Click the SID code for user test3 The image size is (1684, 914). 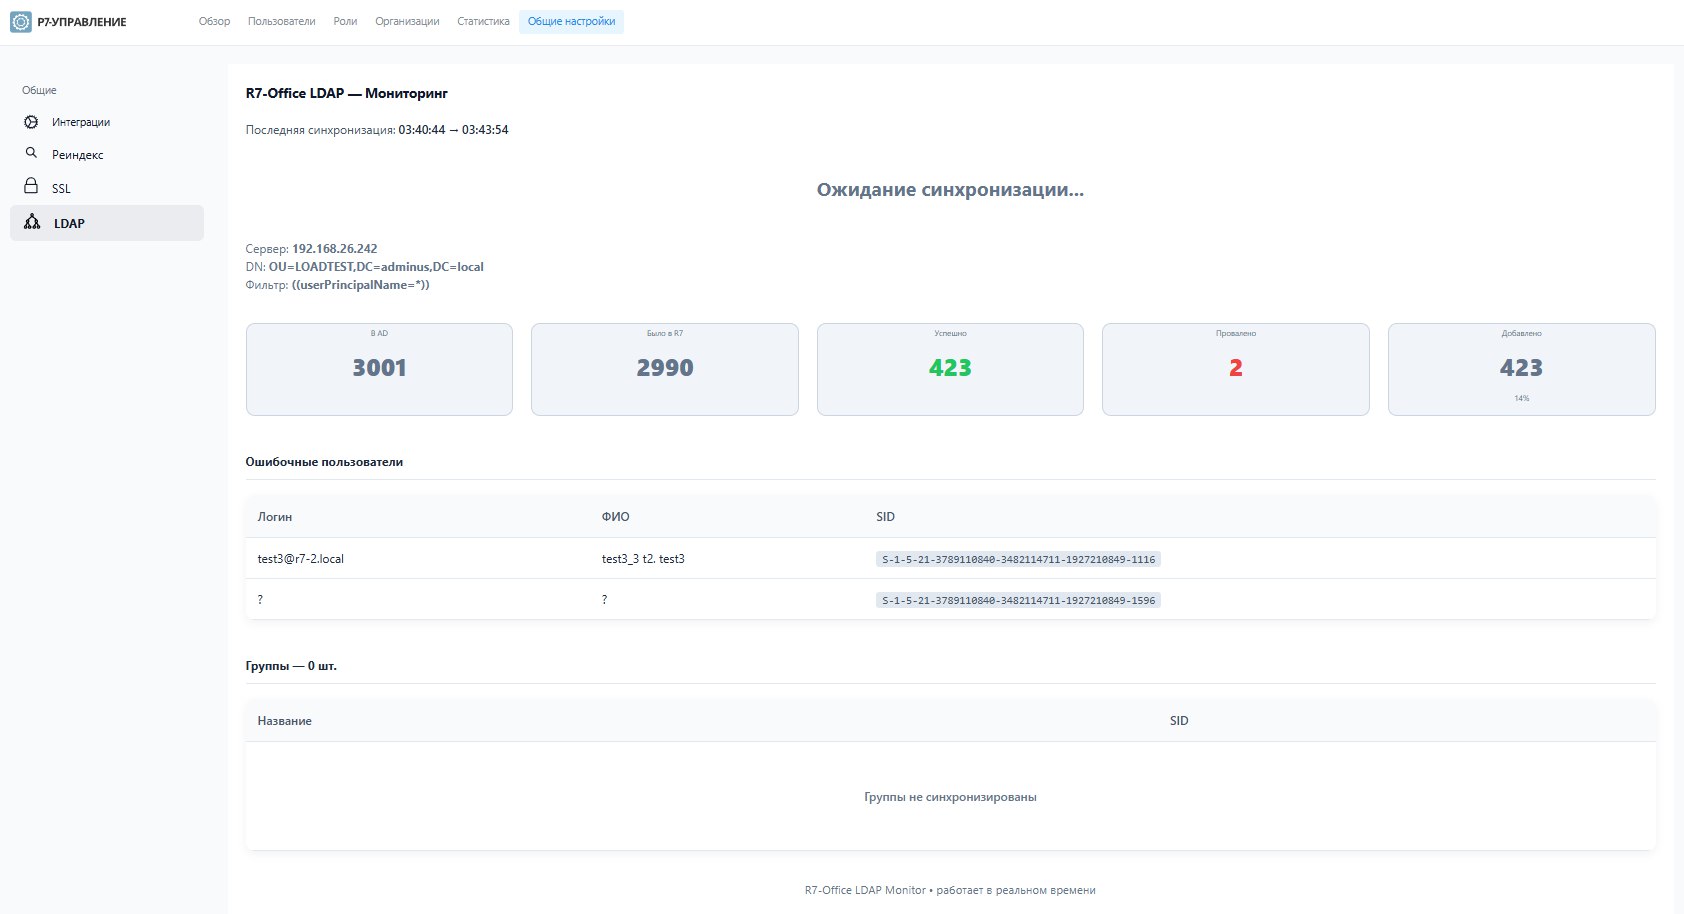pos(1017,559)
